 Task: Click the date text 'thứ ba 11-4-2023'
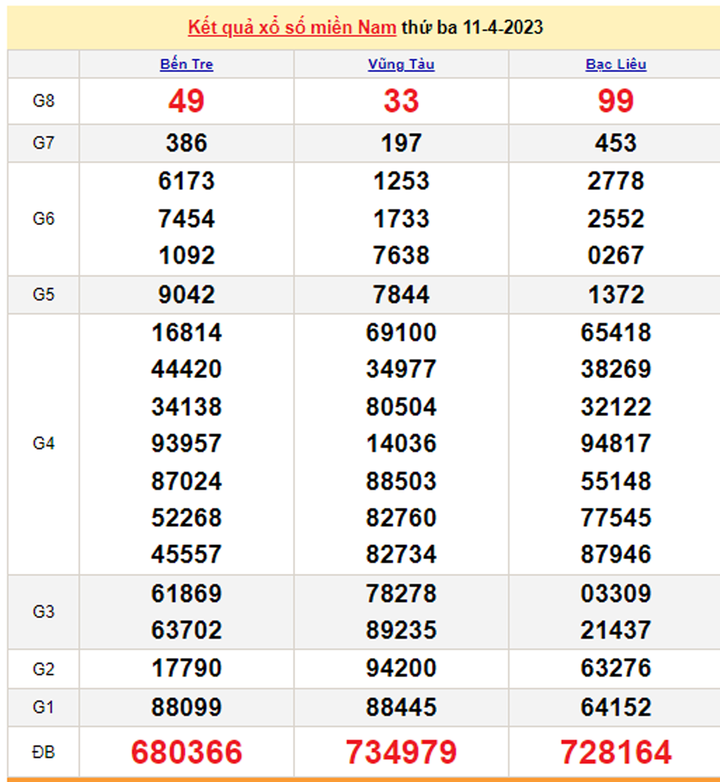472,27
